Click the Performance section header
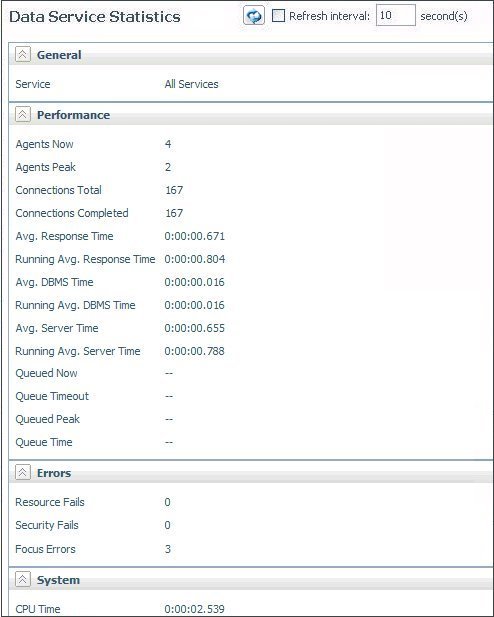The width and height of the screenshot is (494, 617). pyautogui.click(x=73, y=115)
